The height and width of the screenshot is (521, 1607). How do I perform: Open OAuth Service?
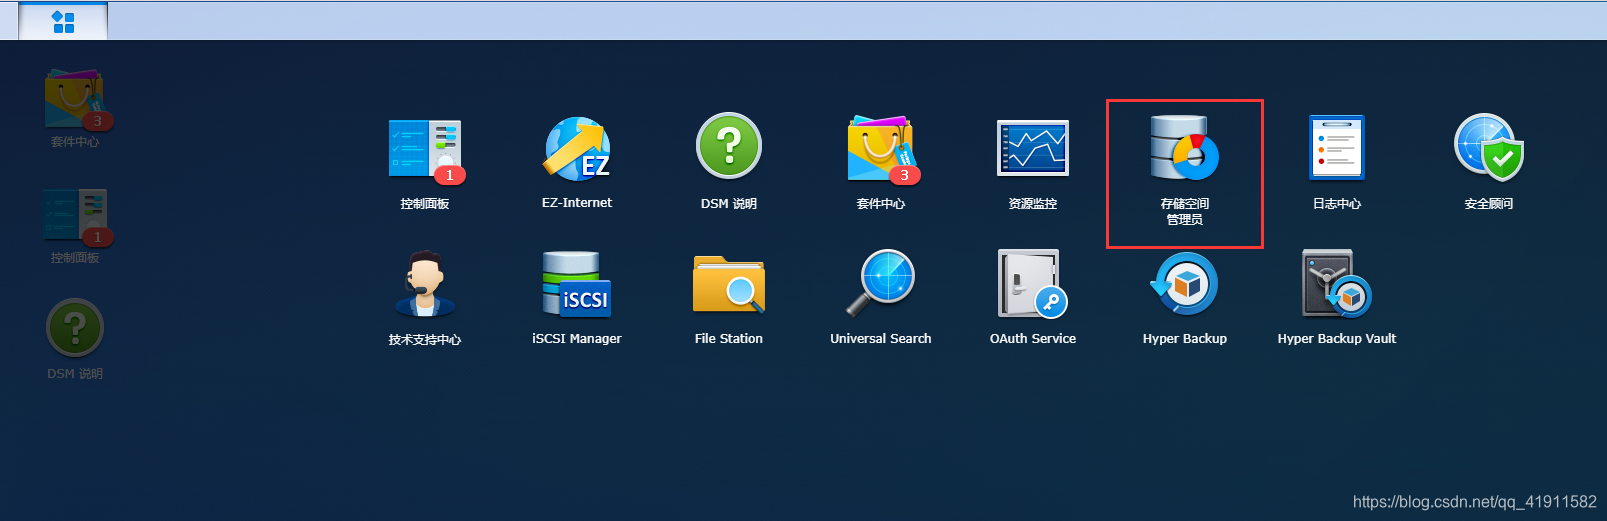pos(1033,284)
